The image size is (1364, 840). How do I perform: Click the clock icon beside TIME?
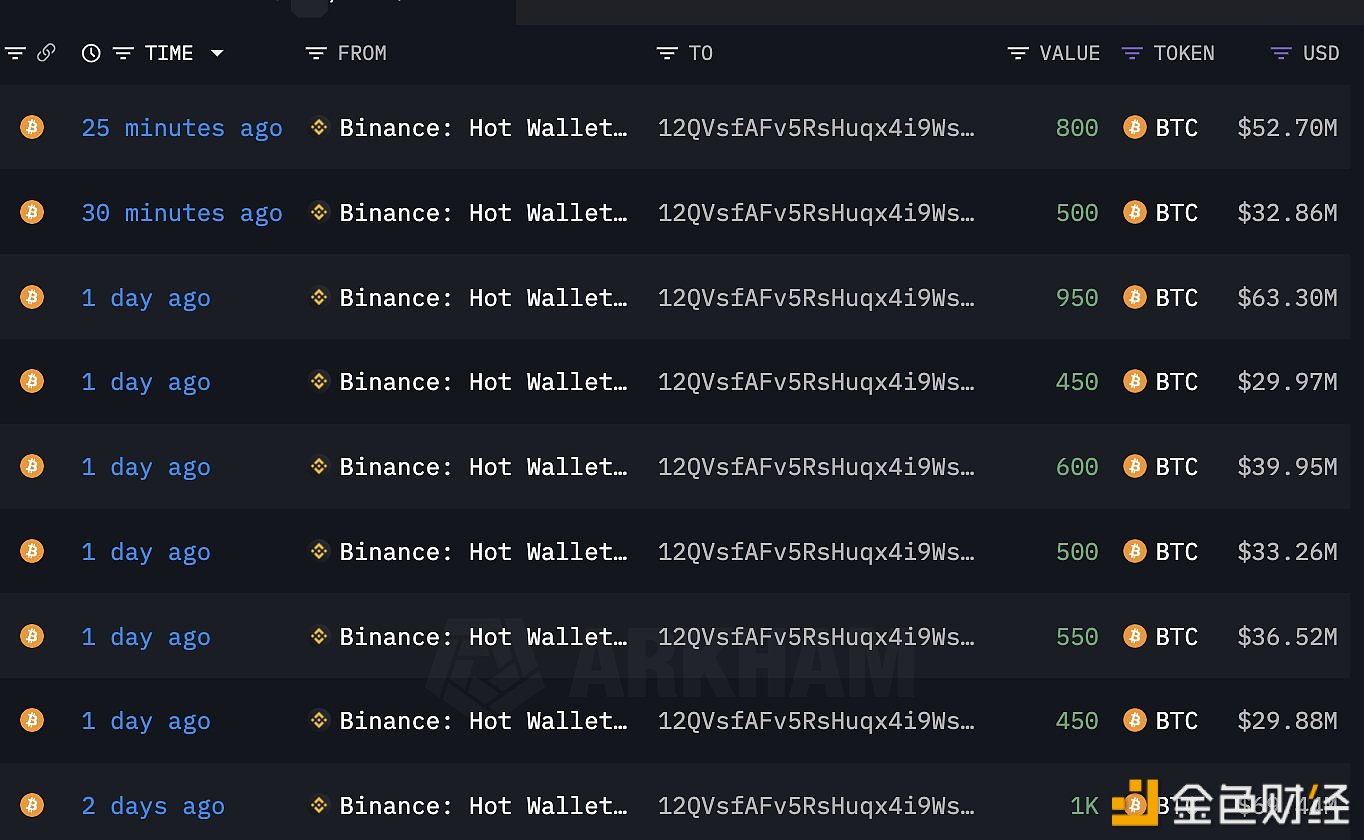91,53
